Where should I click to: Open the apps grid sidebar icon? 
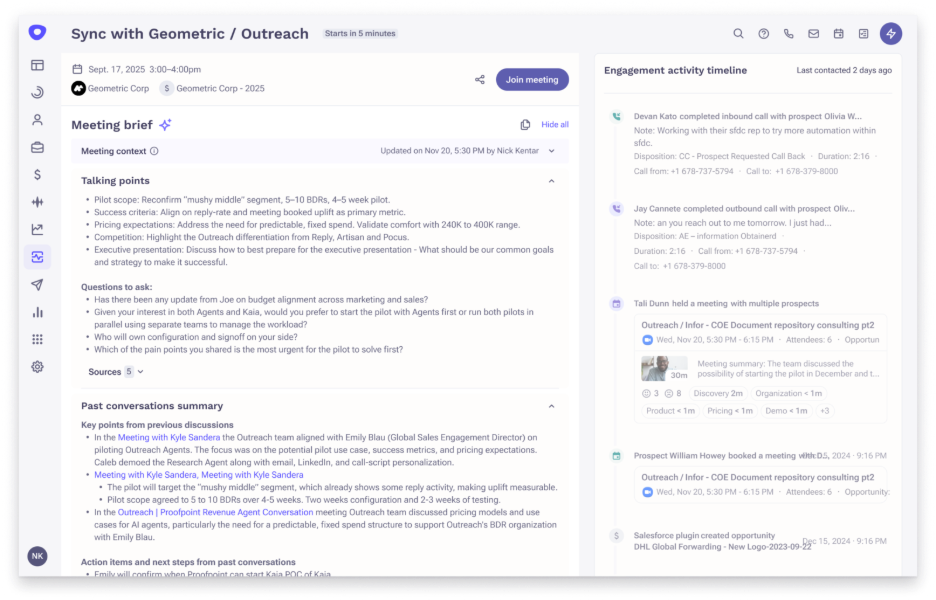(x=37, y=339)
